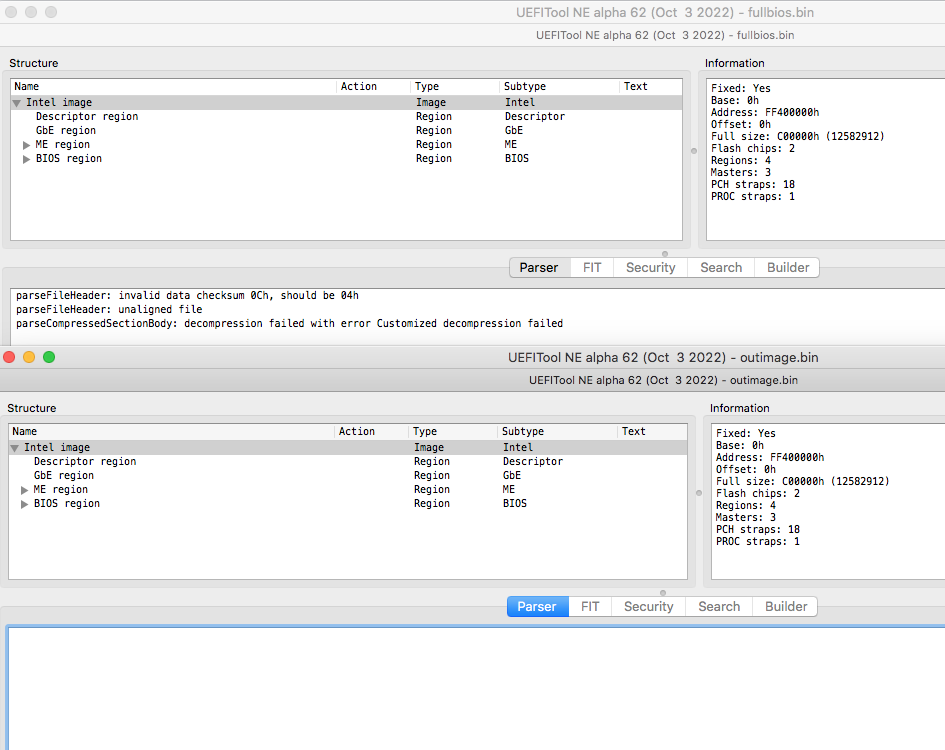Expand ME region in fullbios.bin window
Viewport: 945px width, 750px height.
point(26,145)
